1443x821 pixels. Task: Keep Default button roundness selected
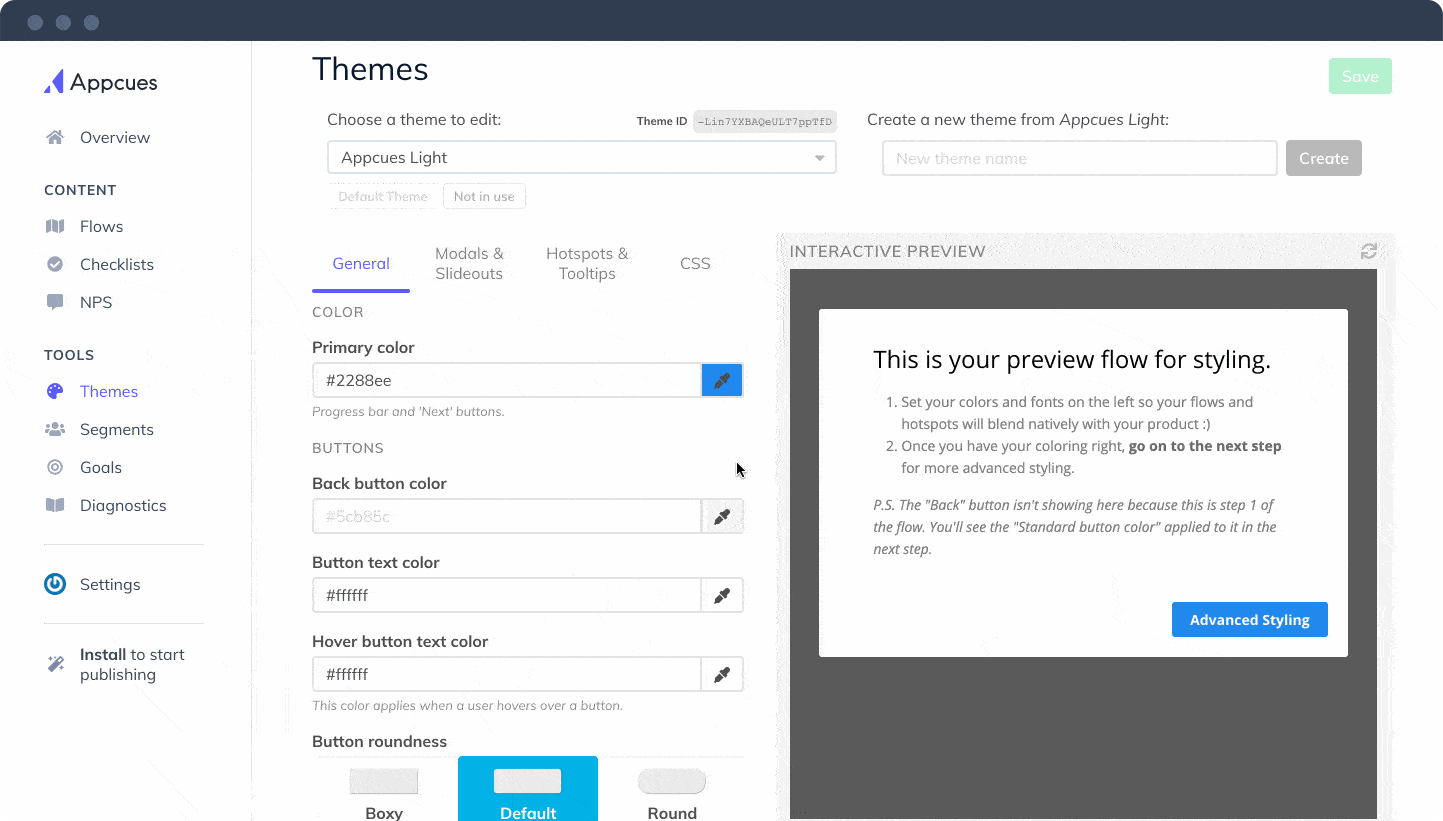tap(527, 790)
